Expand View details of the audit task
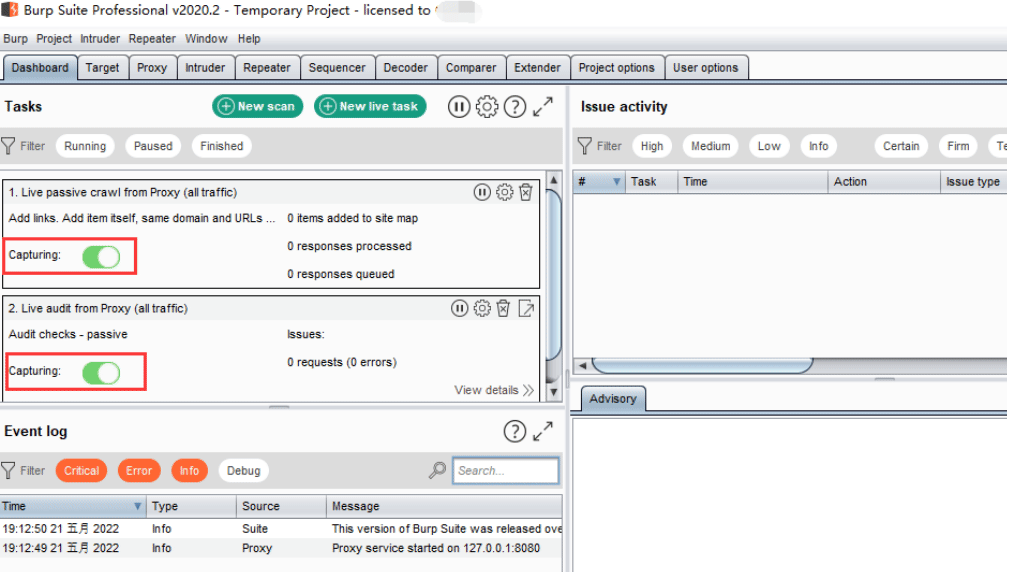 click(494, 390)
